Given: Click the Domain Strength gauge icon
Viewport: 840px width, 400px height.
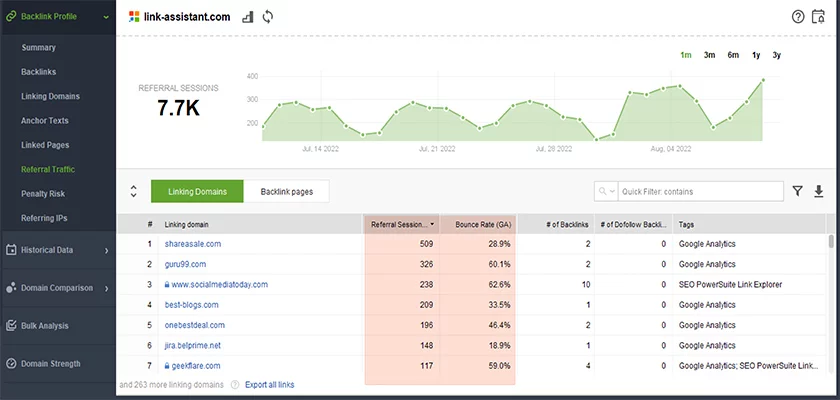Looking at the screenshot, I should [x=11, y=364].
